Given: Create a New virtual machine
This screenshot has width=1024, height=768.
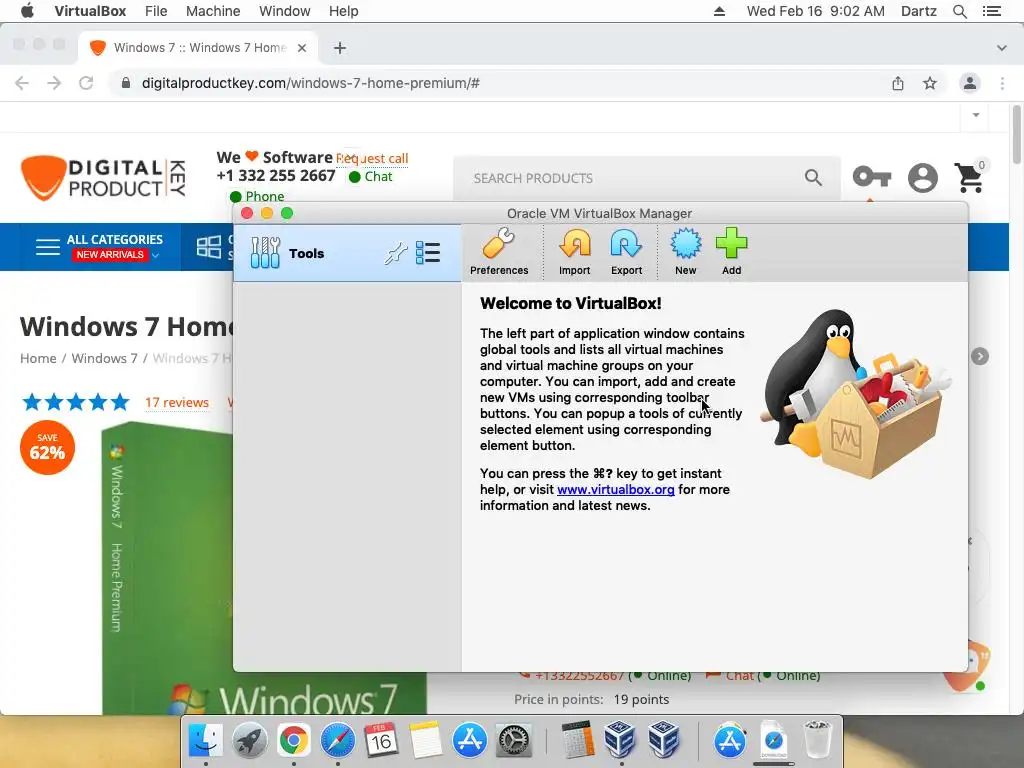Looking at the screenshot, I should (686, 252).
